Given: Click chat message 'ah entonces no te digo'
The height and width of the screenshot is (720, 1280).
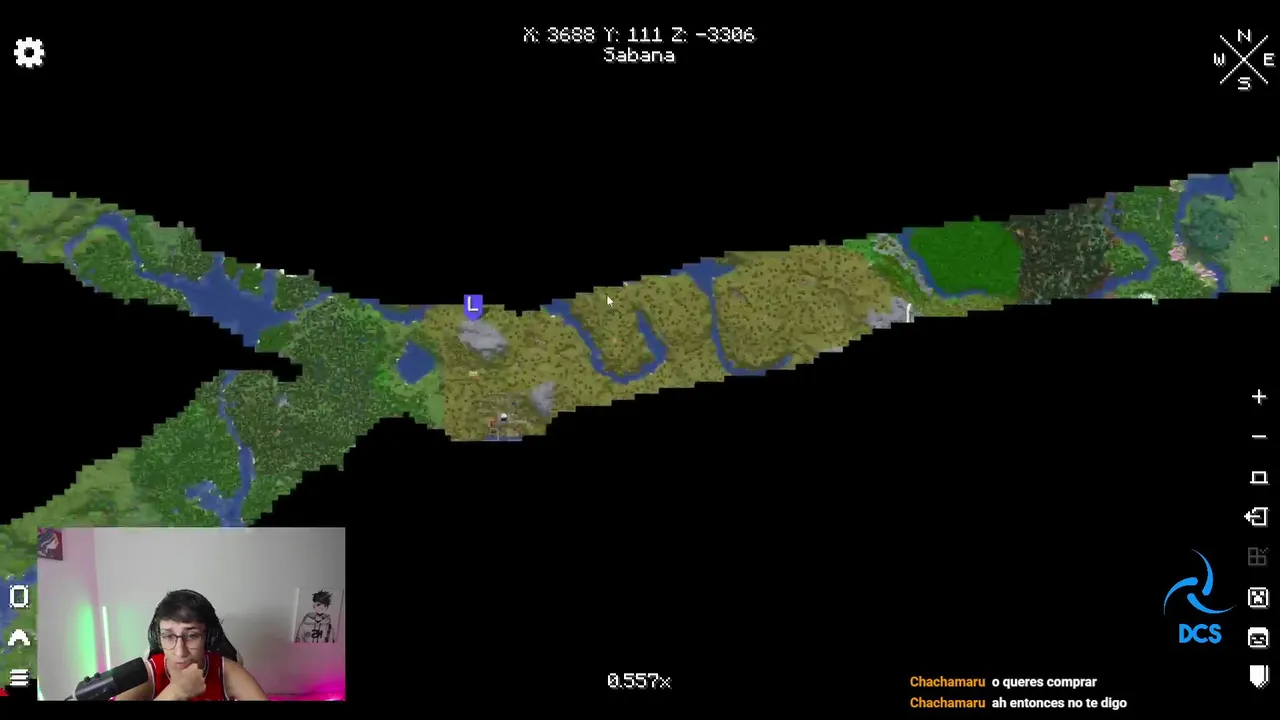Looking at the screenshot, I should (x=1059, y=703).
